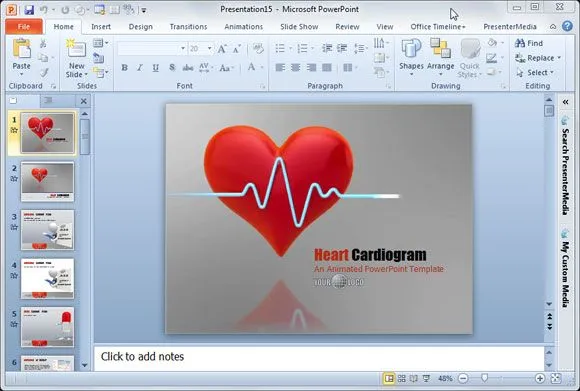Image resolution: width=580 pixels, height=391 pixels.
Task: Open the Office Timeline+ tab
Action: pos(438,27)
